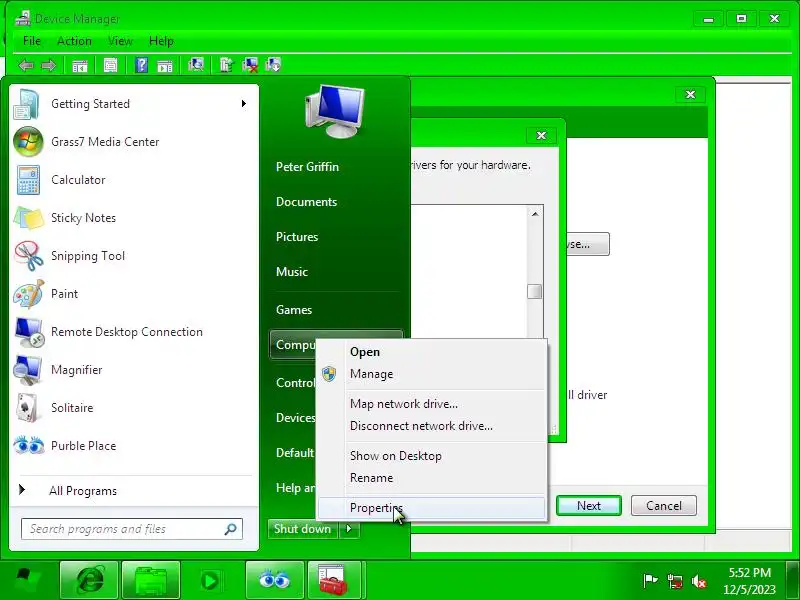Screen dimensions: 800x600
Task: Click the scrollbar thumb in driver list
Action: coord(535,291)
